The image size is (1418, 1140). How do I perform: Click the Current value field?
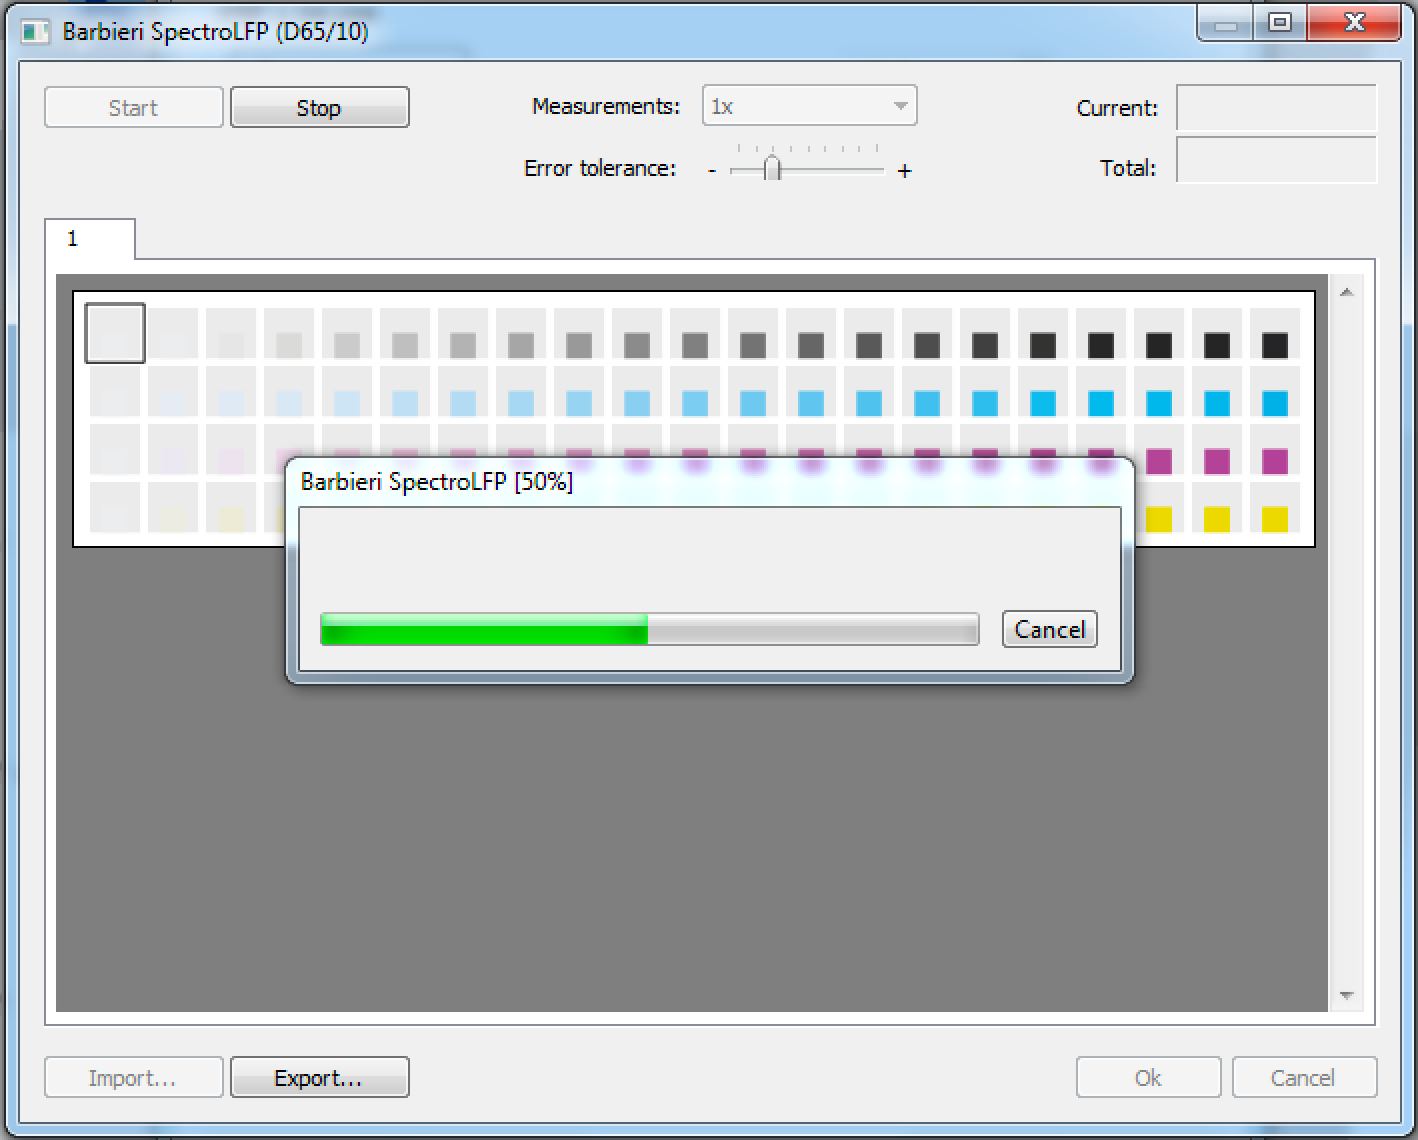coord(1276,108)
